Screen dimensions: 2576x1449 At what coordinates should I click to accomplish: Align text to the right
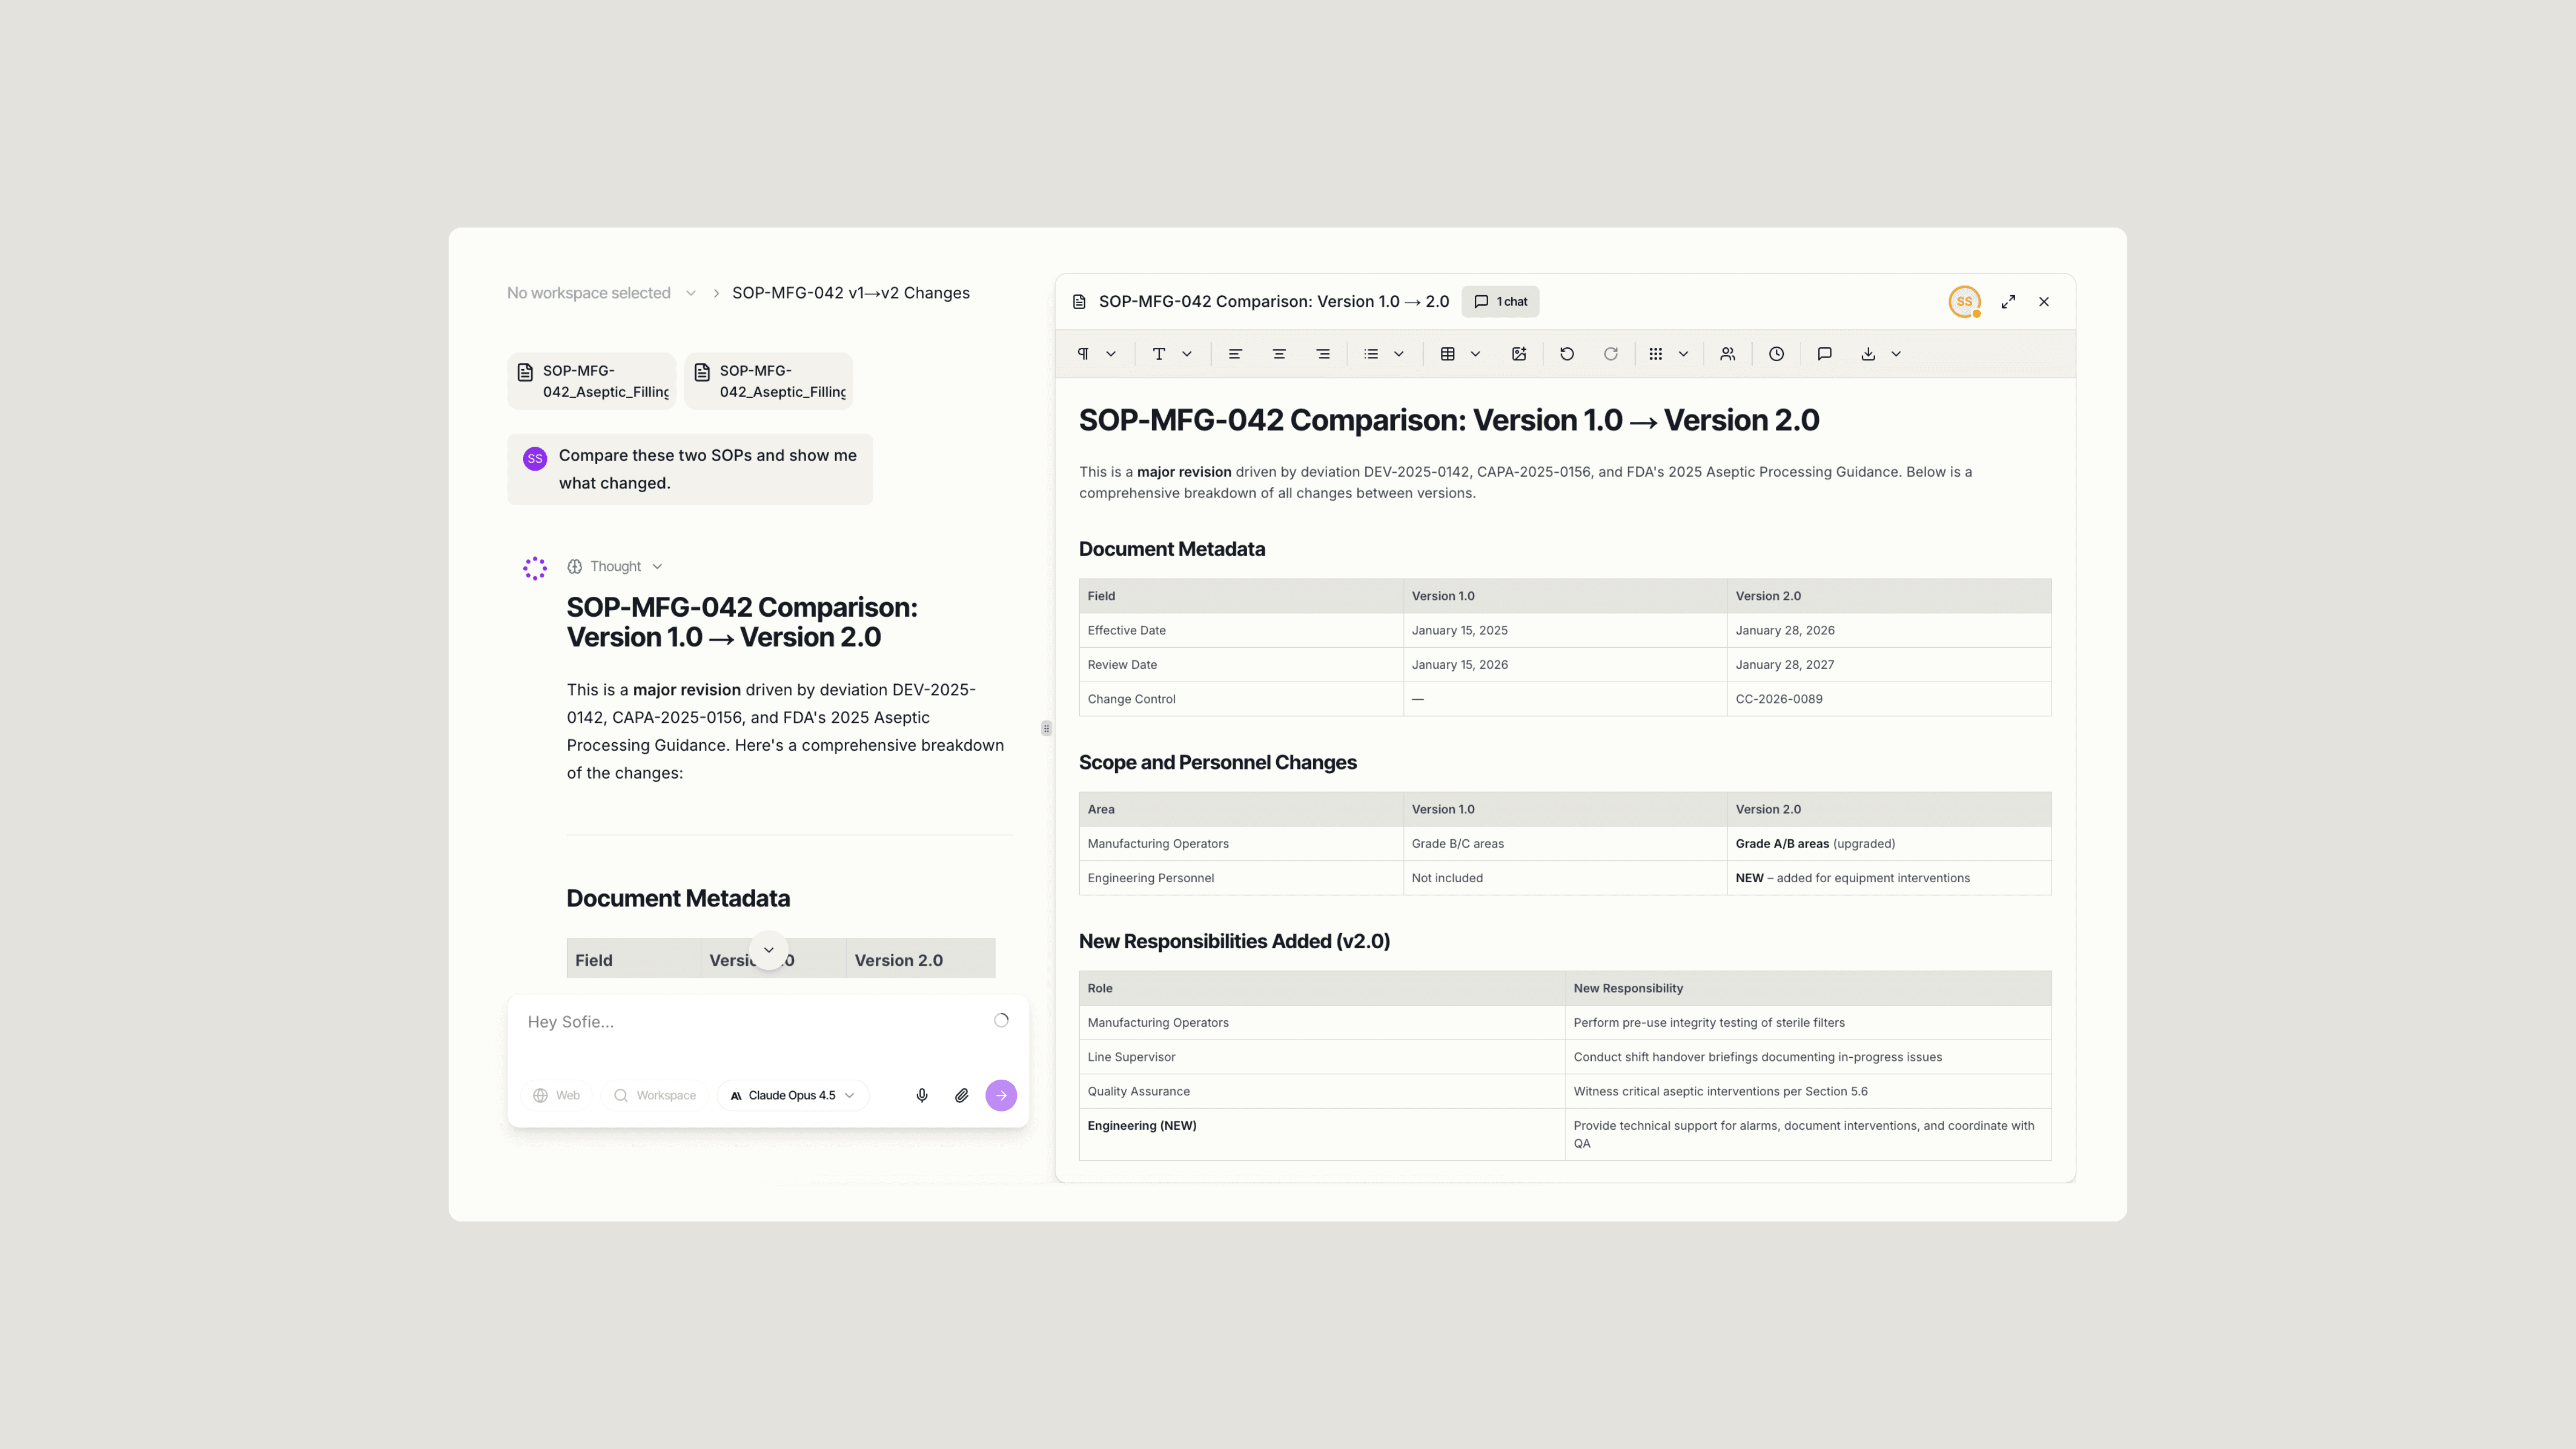(1323, 354)
